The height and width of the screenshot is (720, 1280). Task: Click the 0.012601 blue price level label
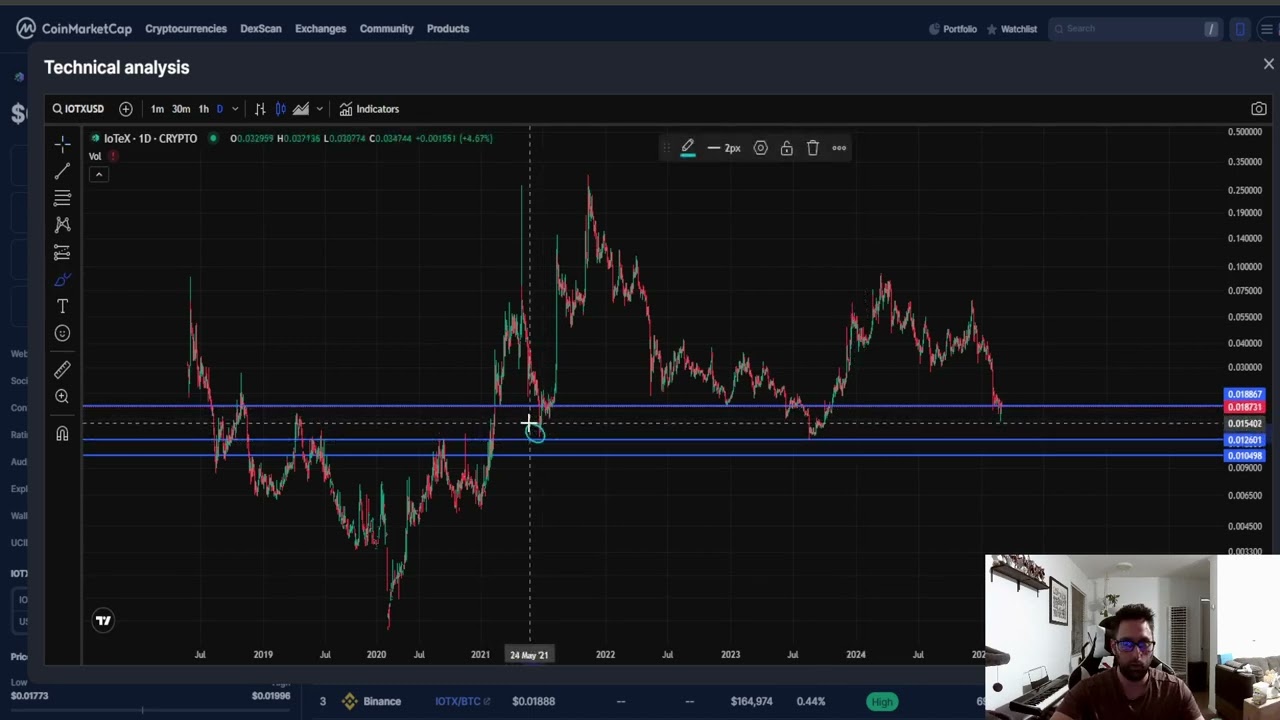pos(1245,440)
